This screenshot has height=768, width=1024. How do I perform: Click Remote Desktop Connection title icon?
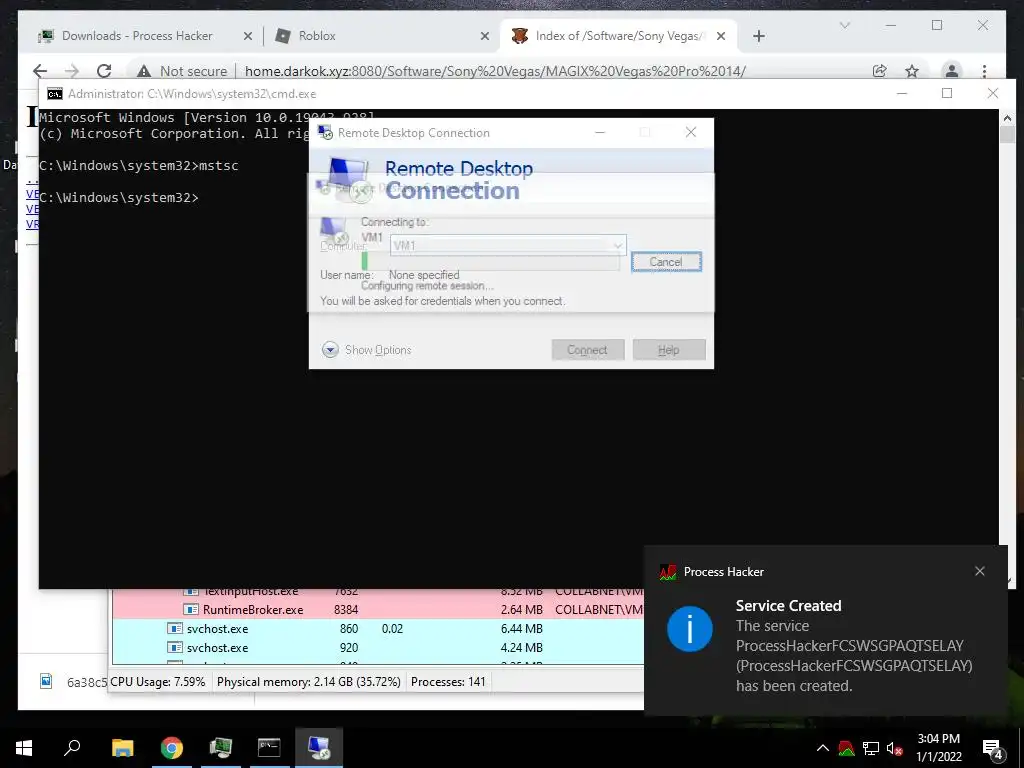tap(325, 133)
